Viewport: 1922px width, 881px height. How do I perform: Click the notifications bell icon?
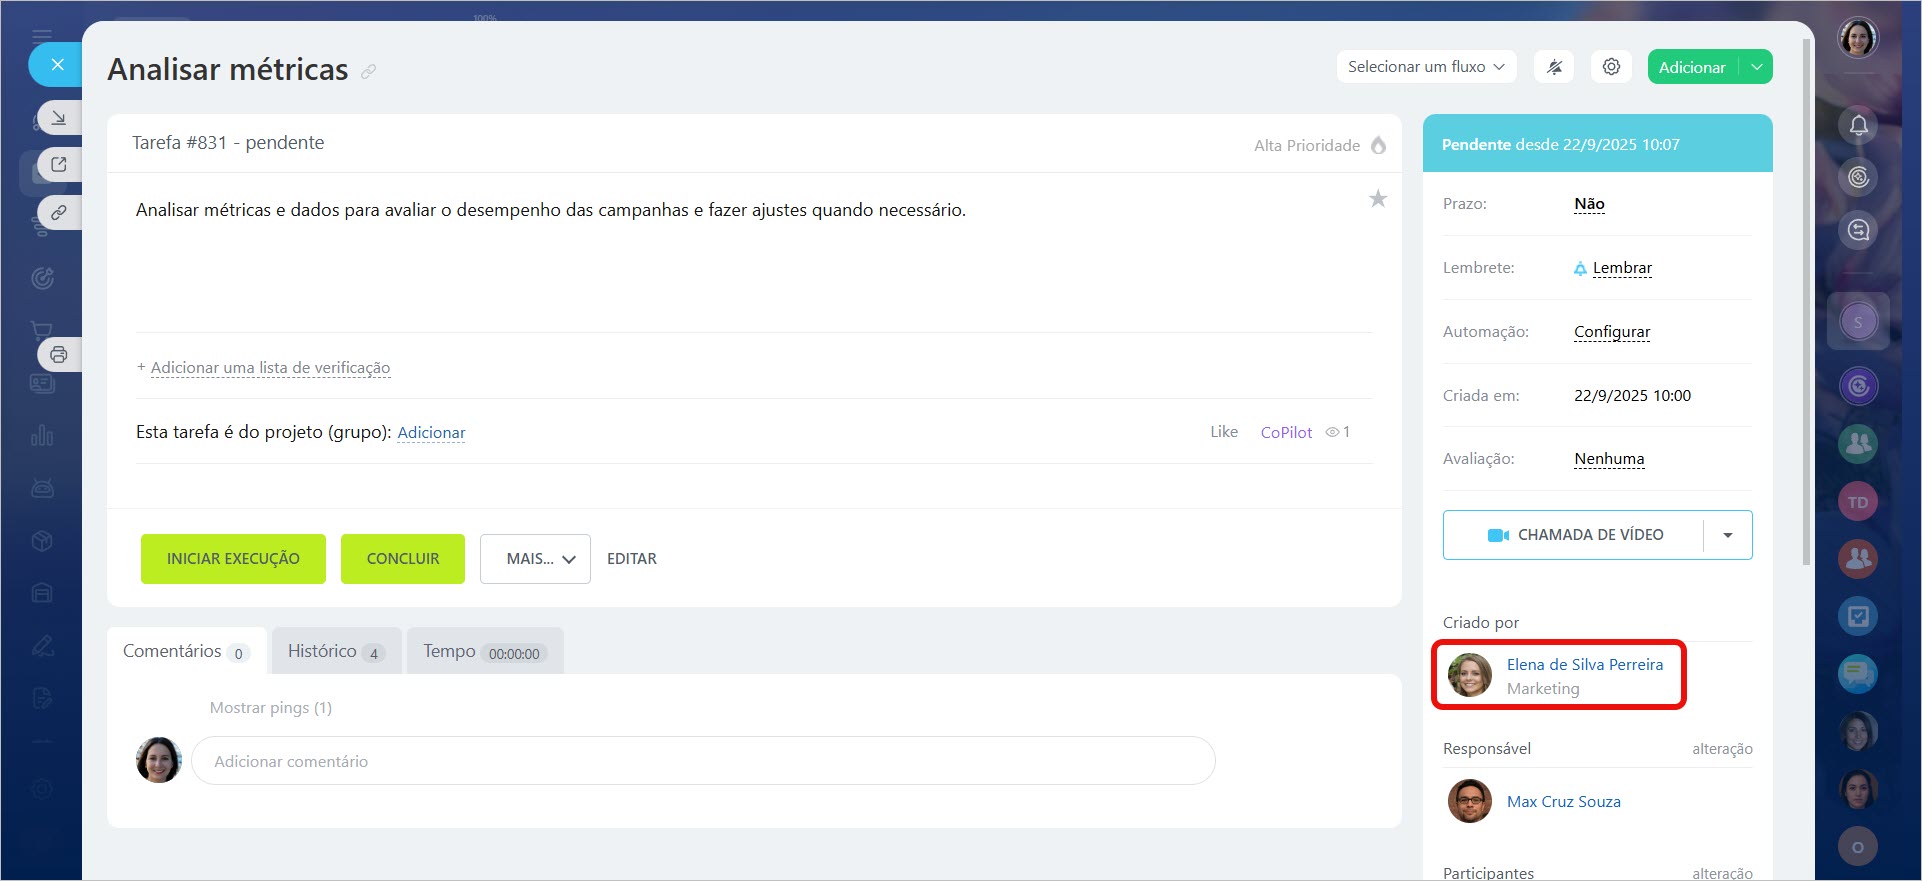click(x=1858, y=125)
